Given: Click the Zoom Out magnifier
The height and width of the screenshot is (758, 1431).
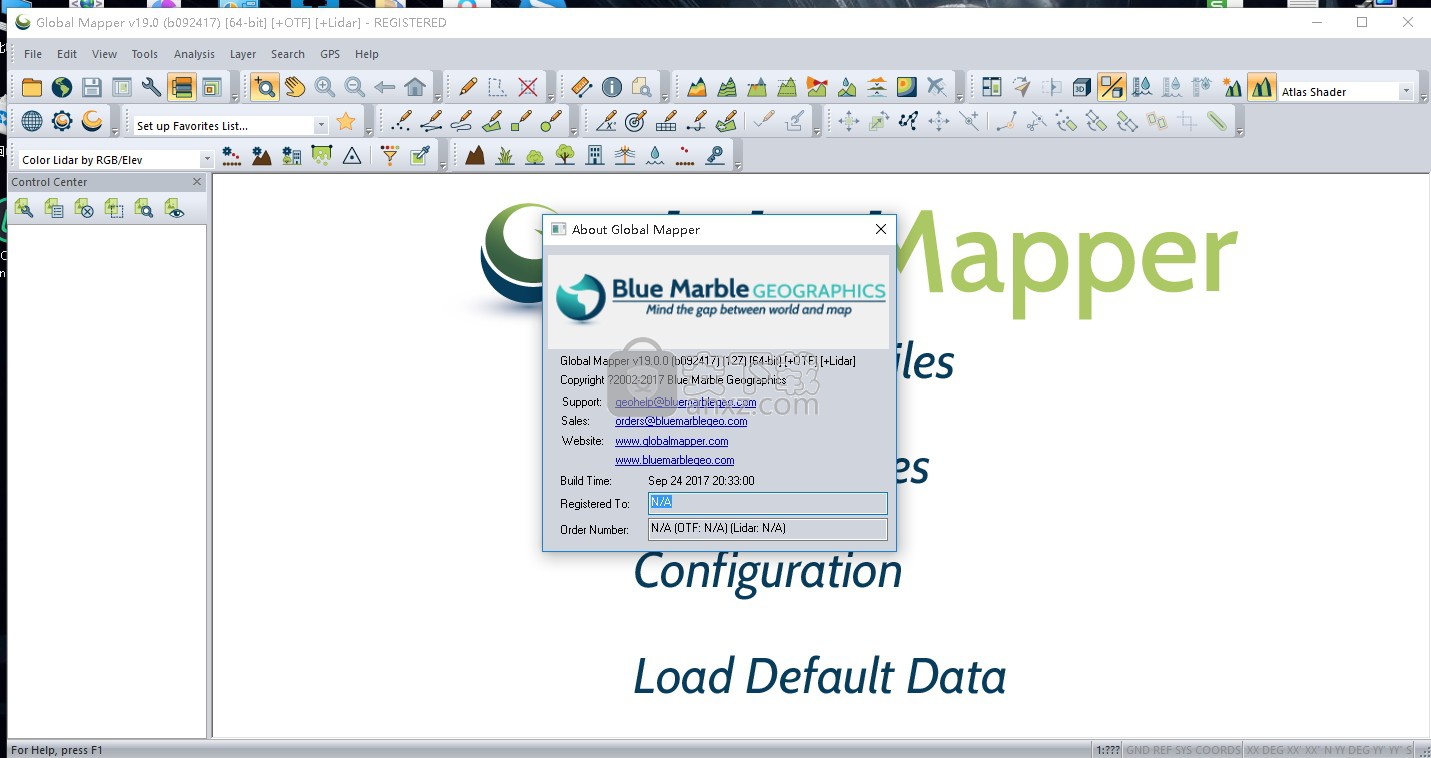Looking at the screenshot, I should pyautogui.click(x=354, y=88).
